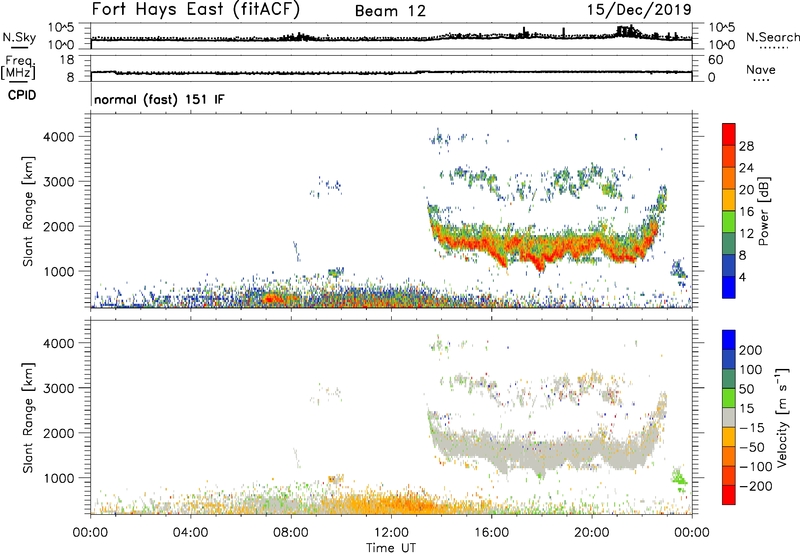Click the '04:00' time tick label
The width and height of the screenshot is (800, 554).
pos(191,533)
